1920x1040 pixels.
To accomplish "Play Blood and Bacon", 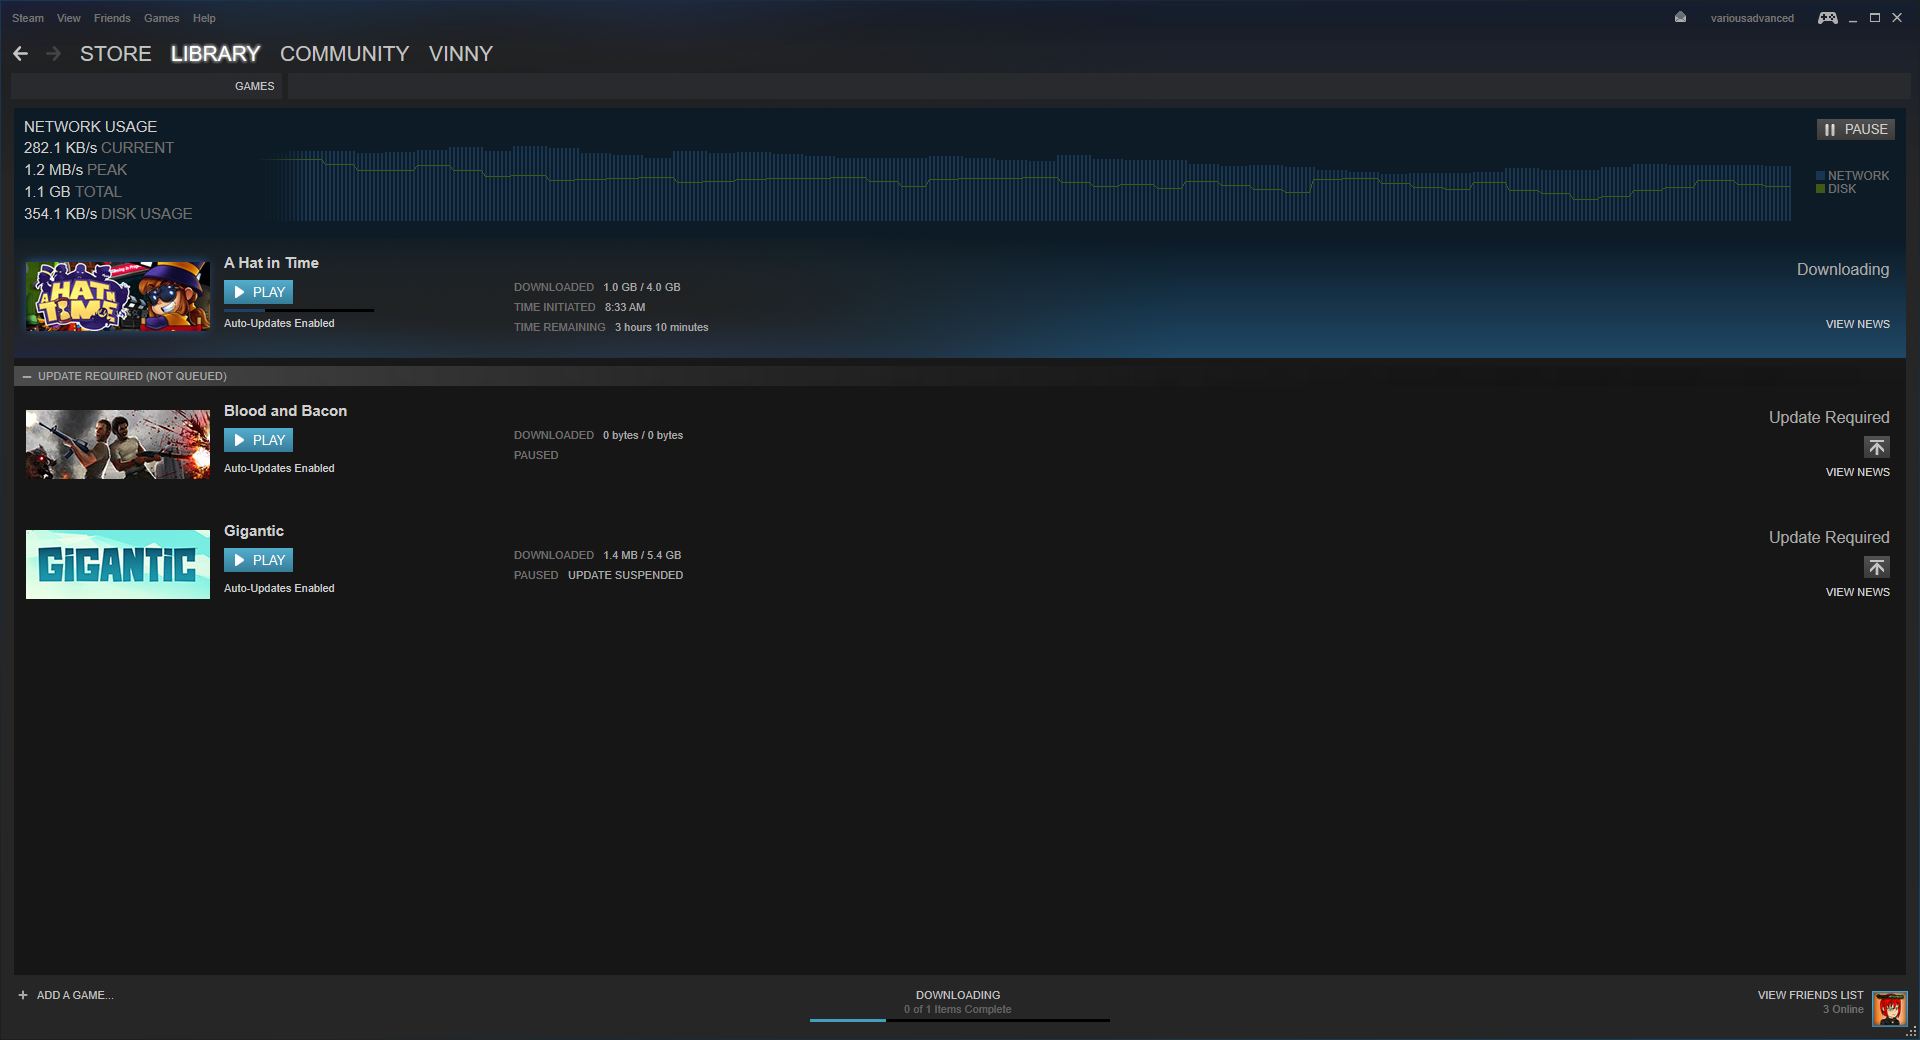I will [x=259, y=440].
